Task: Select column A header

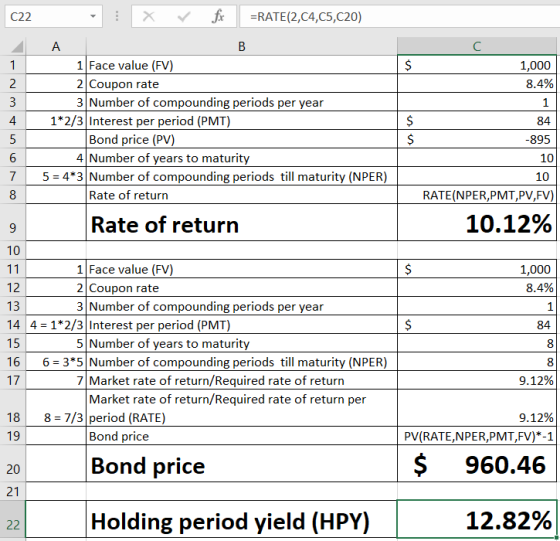Action: (56, 46)
